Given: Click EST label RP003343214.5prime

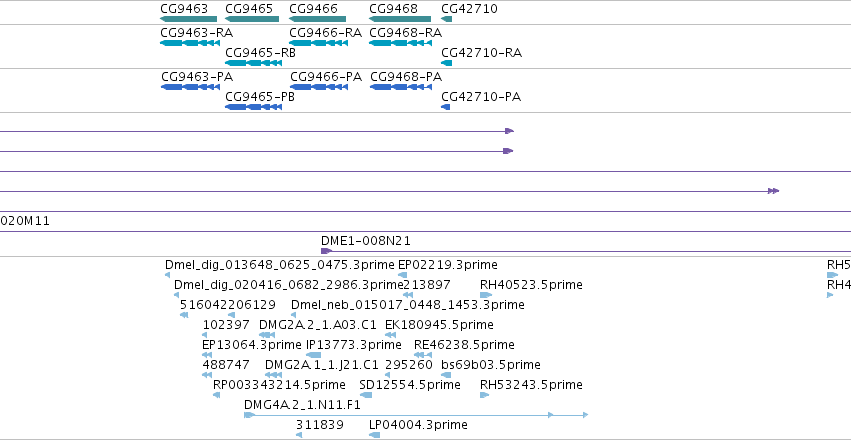Looking at the screenshot, I should [280, 385].
